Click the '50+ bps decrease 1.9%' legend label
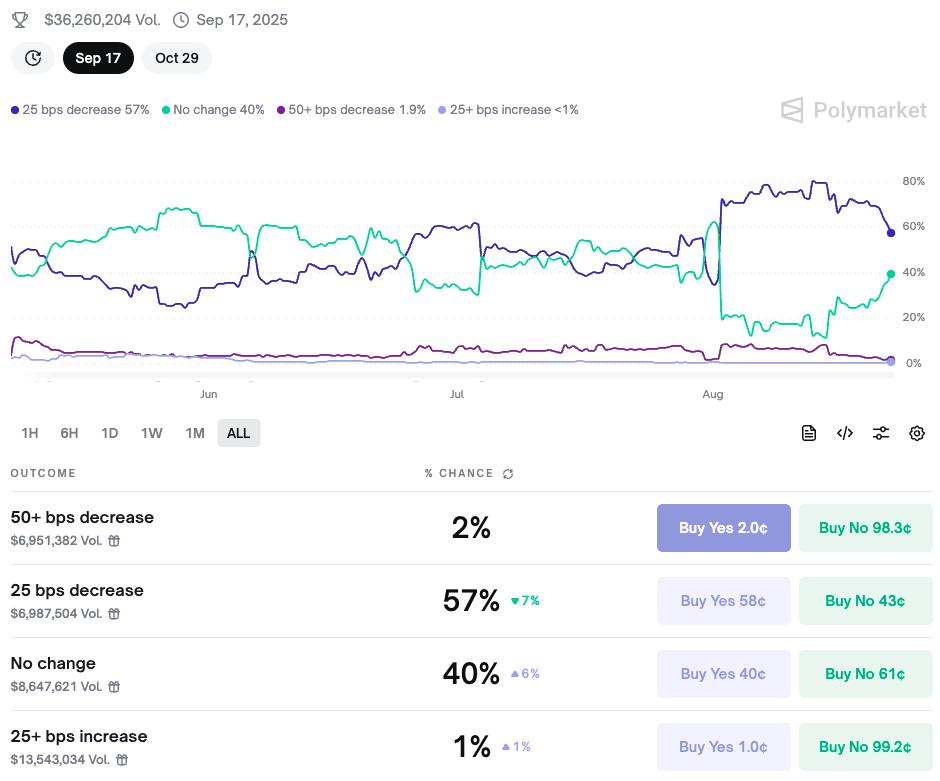The image size is (940, 781). coord(357,110)
